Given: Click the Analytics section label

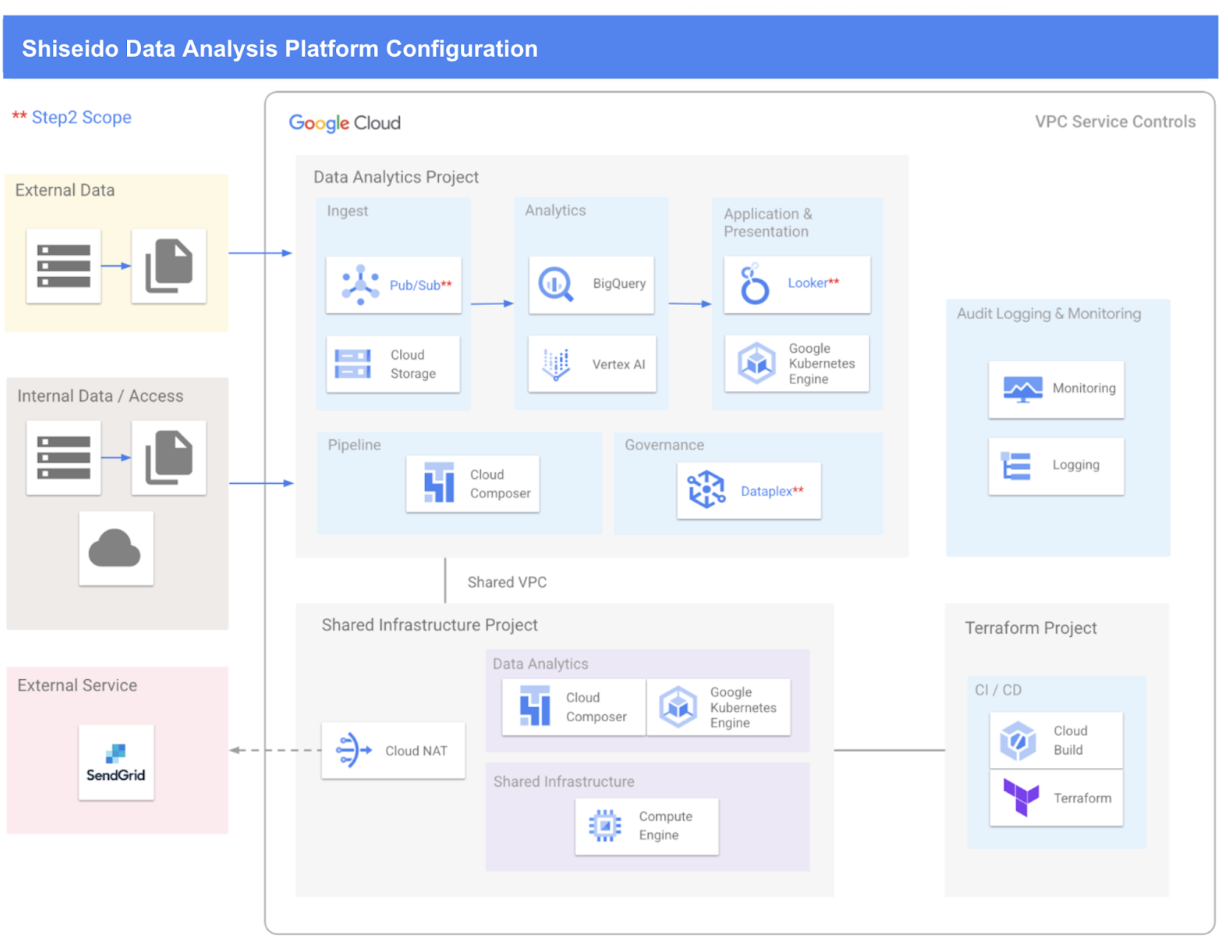Looking at the screenshot, I should 556,210.
